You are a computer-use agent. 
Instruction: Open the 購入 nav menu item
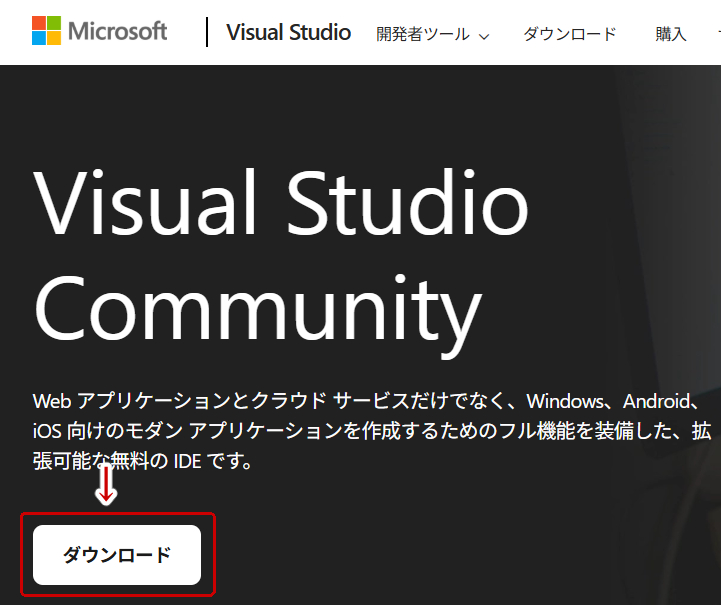[x=671, y=34]
